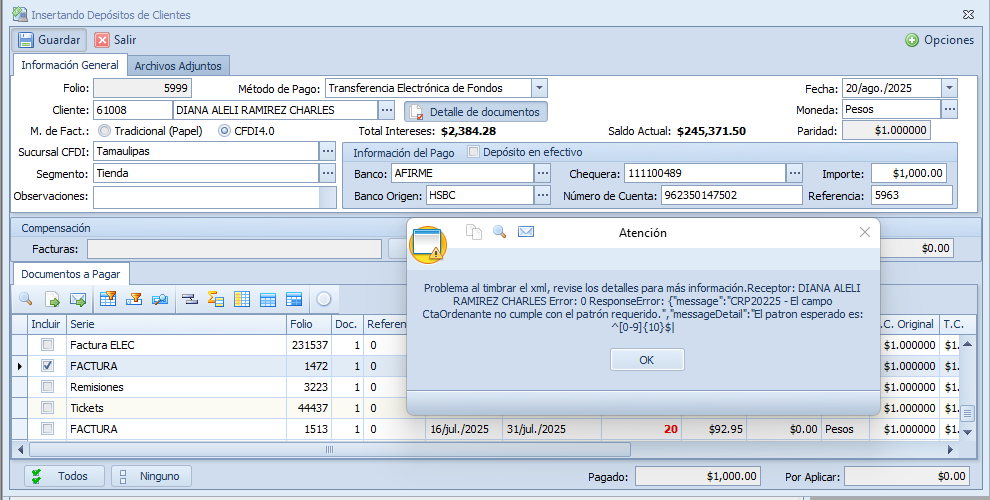Click the grouping hierarchy icon

pyautogui.click(x=189, y=299)
